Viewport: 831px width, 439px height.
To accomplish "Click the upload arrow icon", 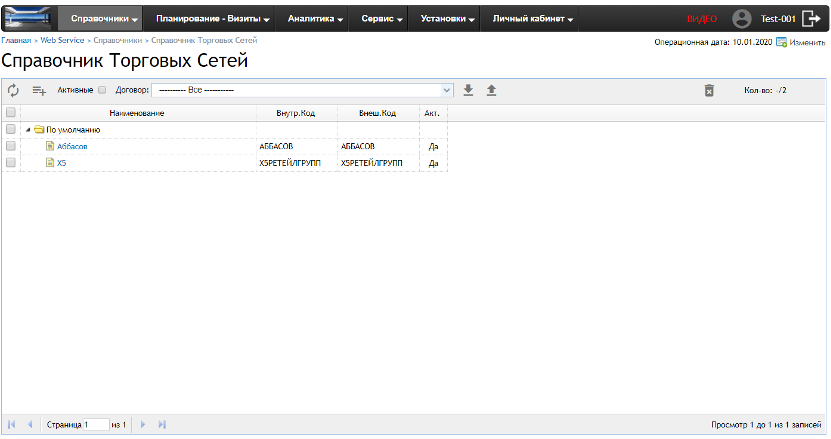I will pyautogui.click(x=491, y=90).
